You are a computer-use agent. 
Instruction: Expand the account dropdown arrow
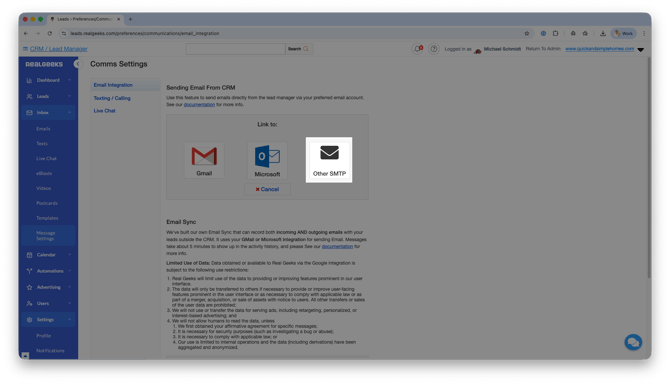click(x=641, y=50)
